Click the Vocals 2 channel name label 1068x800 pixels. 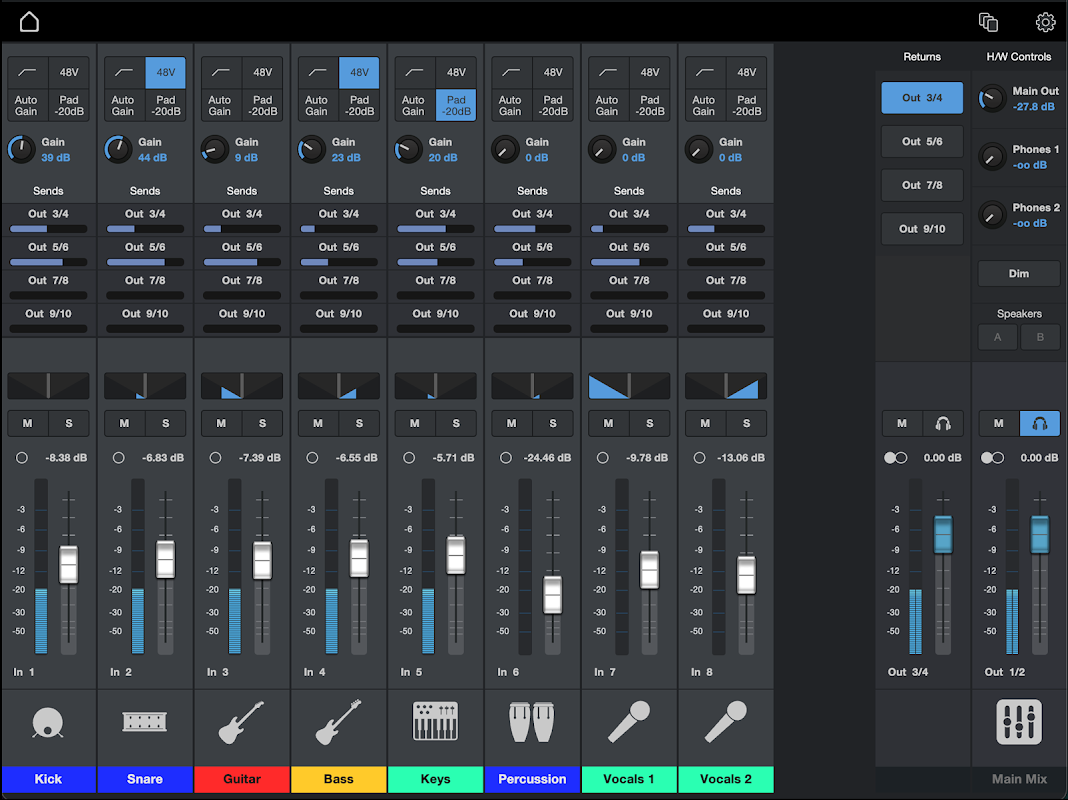tap(726, 780)
